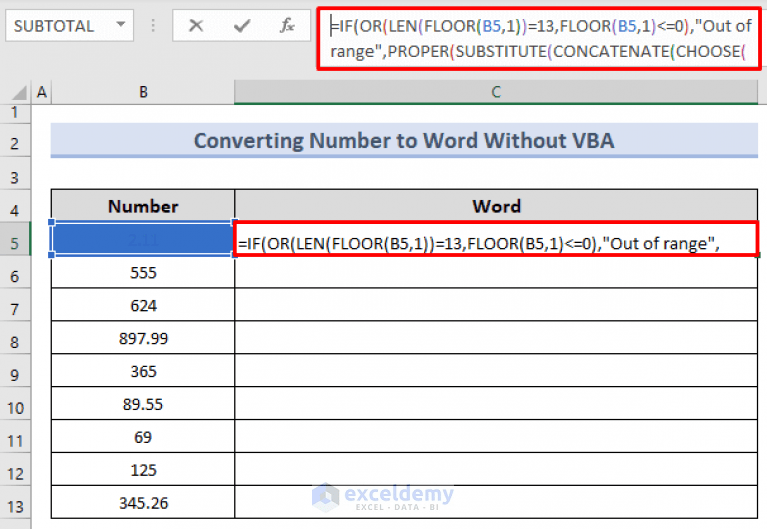
Task: Click the empty Word cell beside 624
Action: 496,305
